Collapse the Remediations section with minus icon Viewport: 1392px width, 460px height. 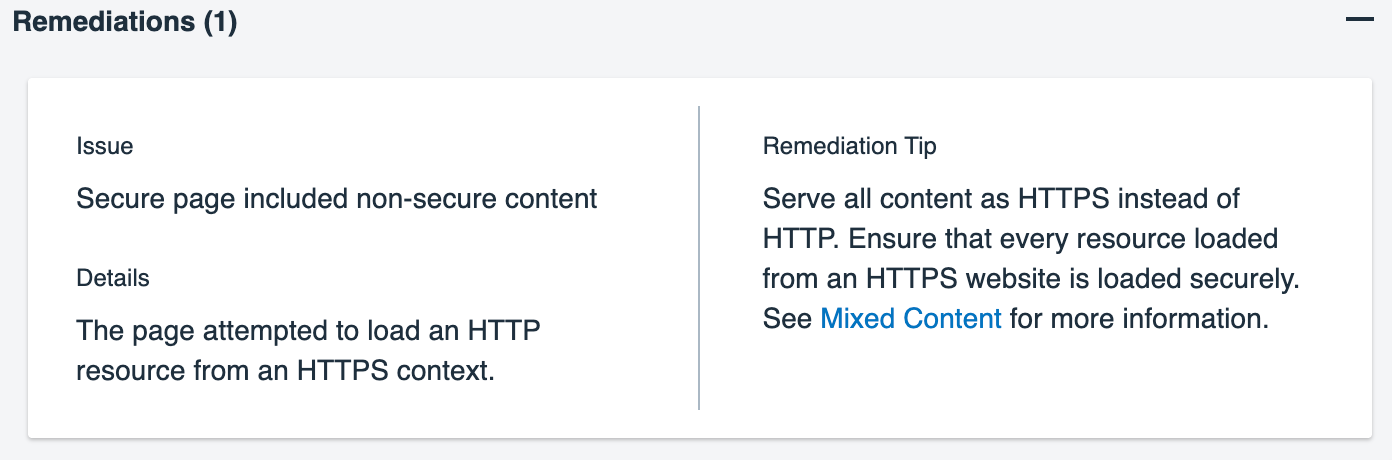[1360, 20]
